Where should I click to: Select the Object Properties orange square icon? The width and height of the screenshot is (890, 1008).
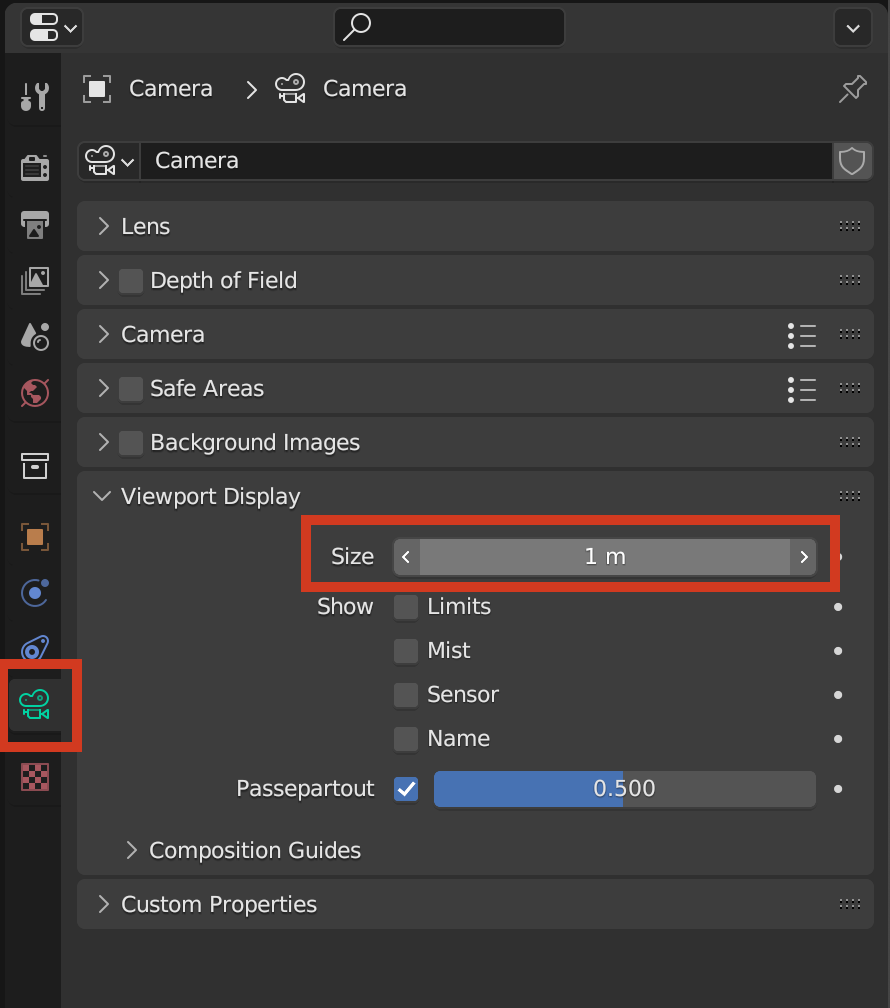point(33,537)
